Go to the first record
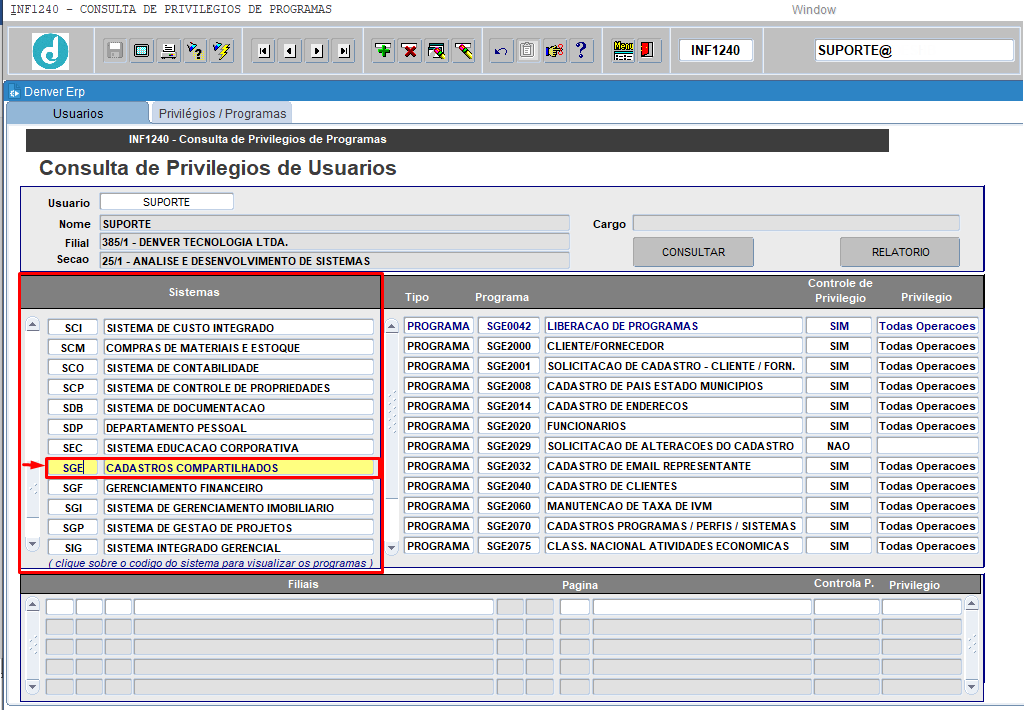This screenshot has height=710, width=1024. click(264, 50)
